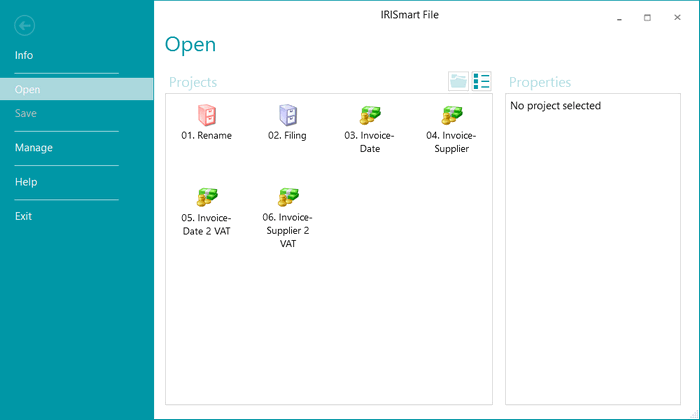Open the Info menu item
This screenshot has height=420, width=700.
click(x=24, y=55)
